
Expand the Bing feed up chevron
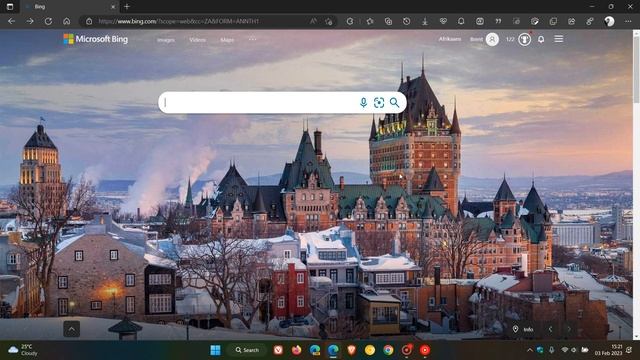[x=71, y=329]
